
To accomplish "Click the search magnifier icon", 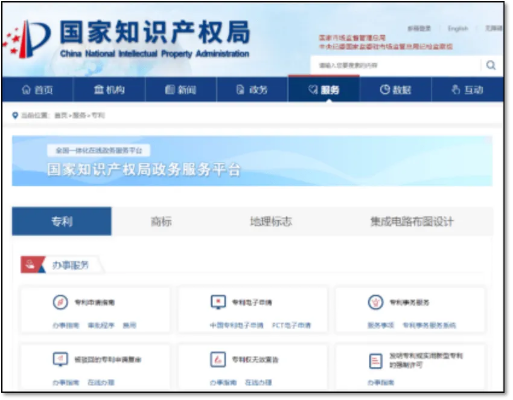I will click(491, 65).
